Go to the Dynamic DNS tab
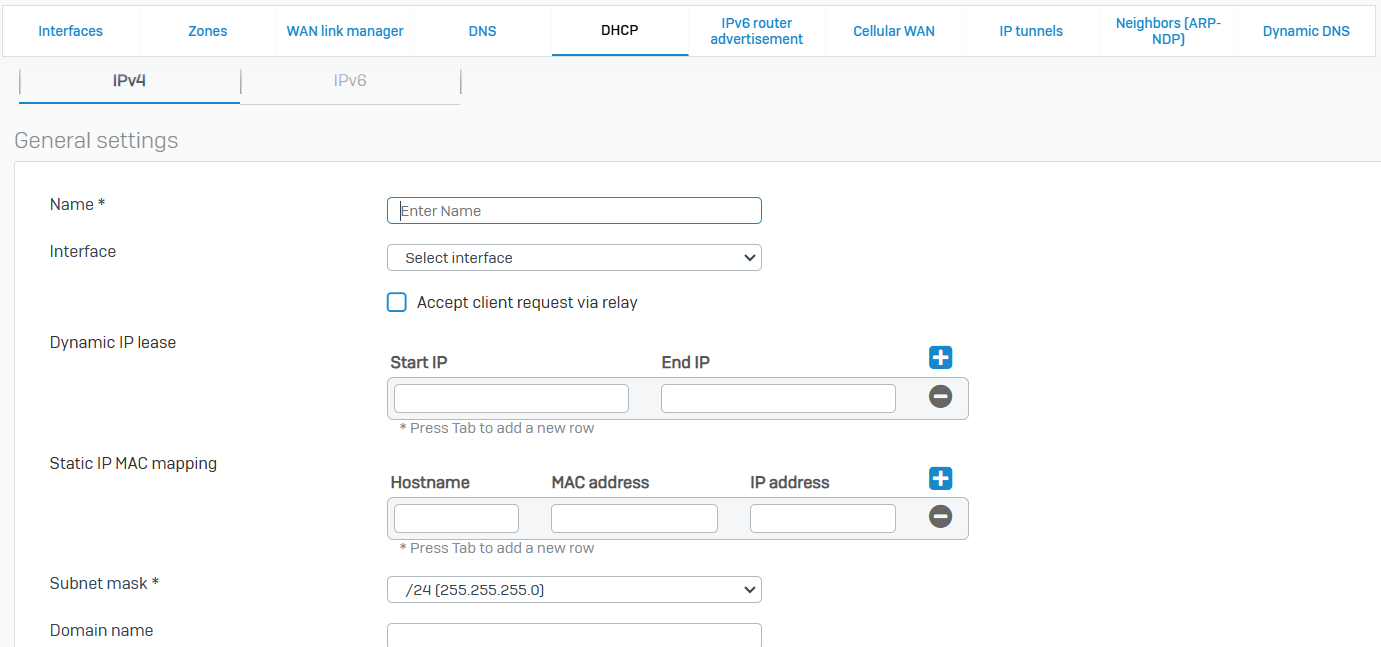 point(1306,31)
